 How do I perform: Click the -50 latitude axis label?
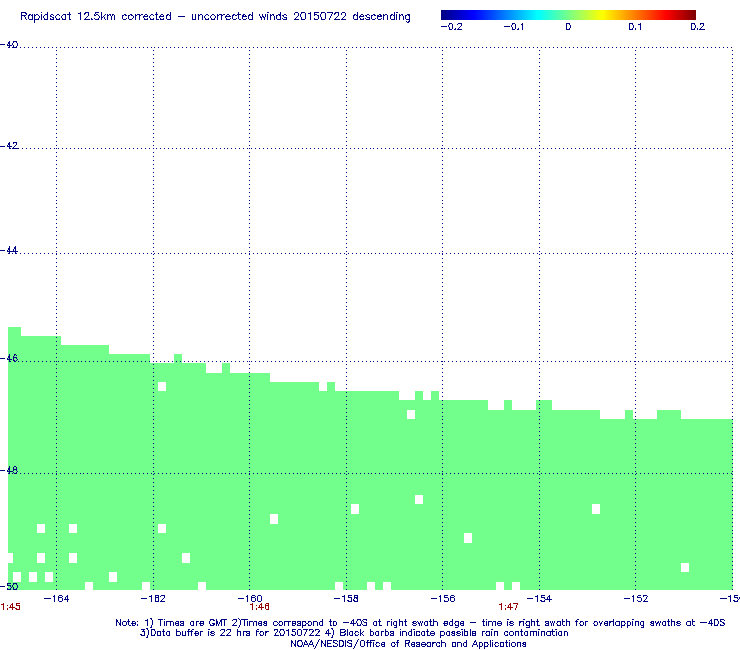[x=9, y=586]
